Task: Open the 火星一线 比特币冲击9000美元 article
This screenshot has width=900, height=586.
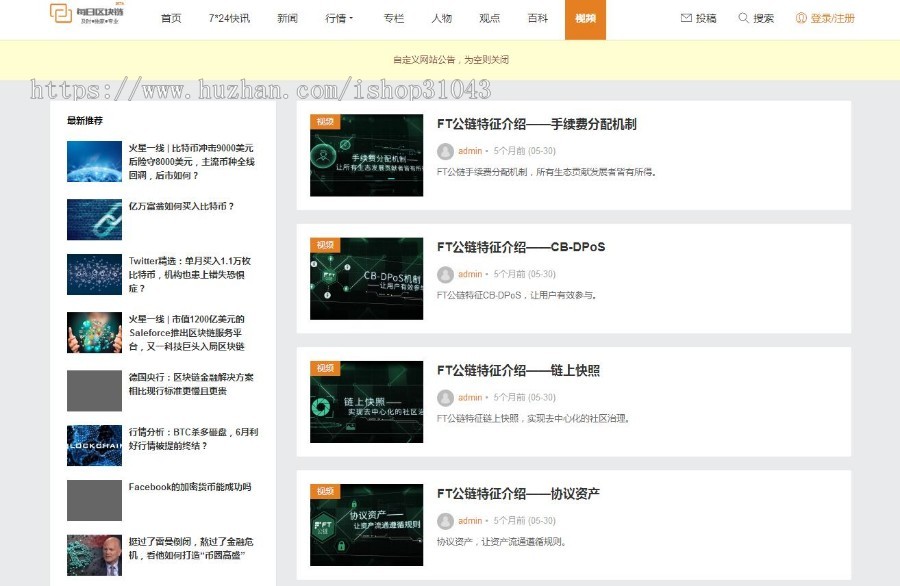Action: coord(193,162)
